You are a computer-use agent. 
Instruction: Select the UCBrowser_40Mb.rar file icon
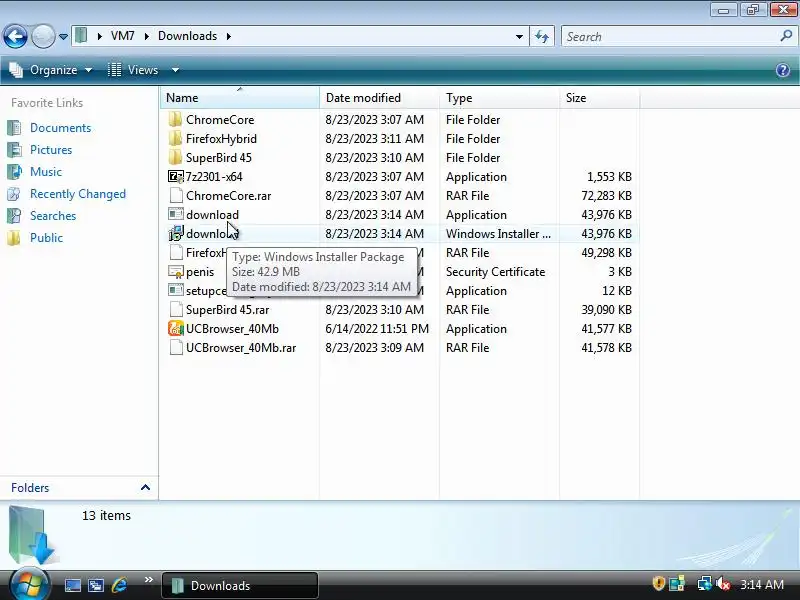point(176,347)
